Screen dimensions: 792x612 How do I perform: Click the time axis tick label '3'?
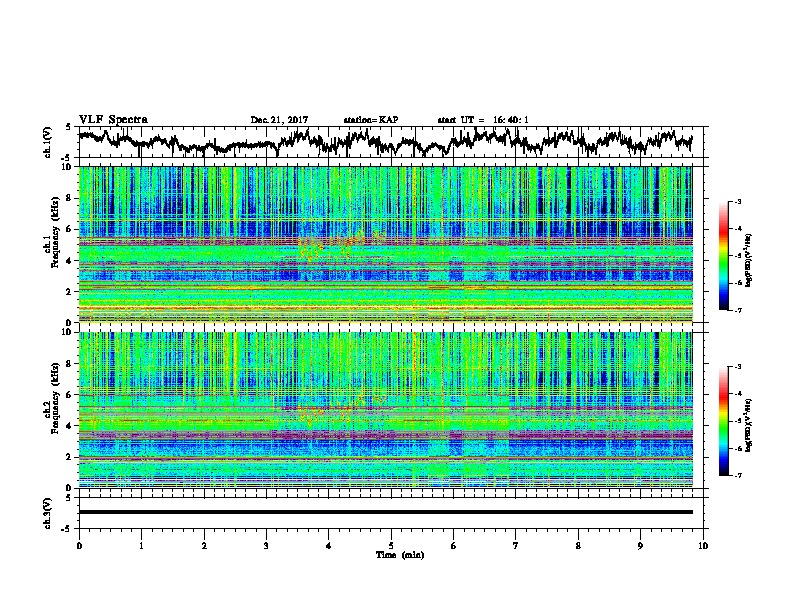point(266,546)
